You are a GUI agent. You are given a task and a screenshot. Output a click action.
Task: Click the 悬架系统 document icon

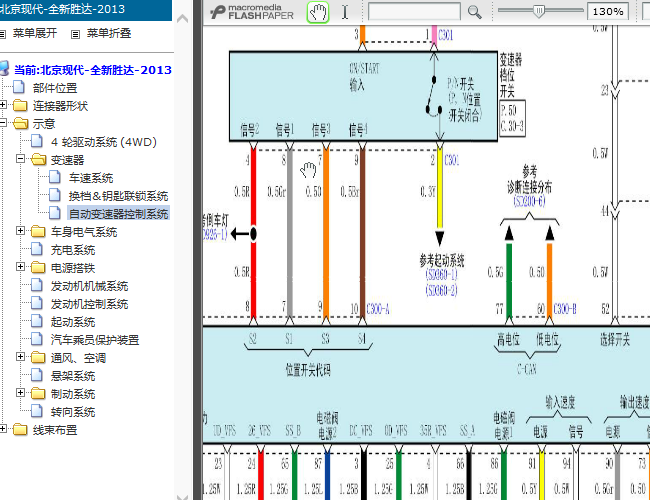click(x=36, y=375)
